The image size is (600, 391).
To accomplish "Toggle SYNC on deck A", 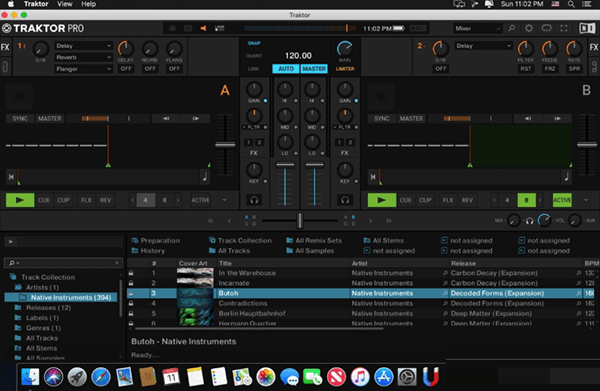I will tap(20, 119).
